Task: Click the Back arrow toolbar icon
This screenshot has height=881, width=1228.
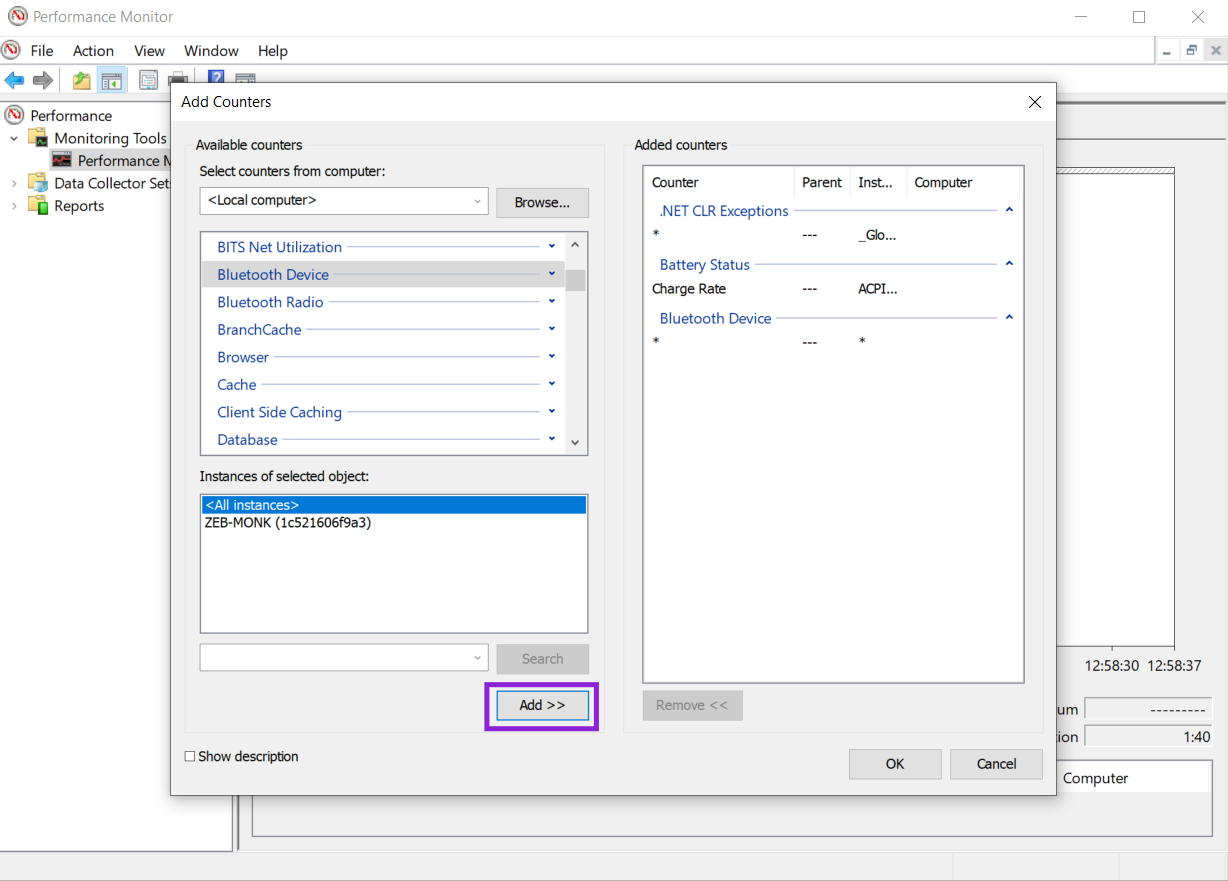Action: pyautogui.click(x=14, y=80)
